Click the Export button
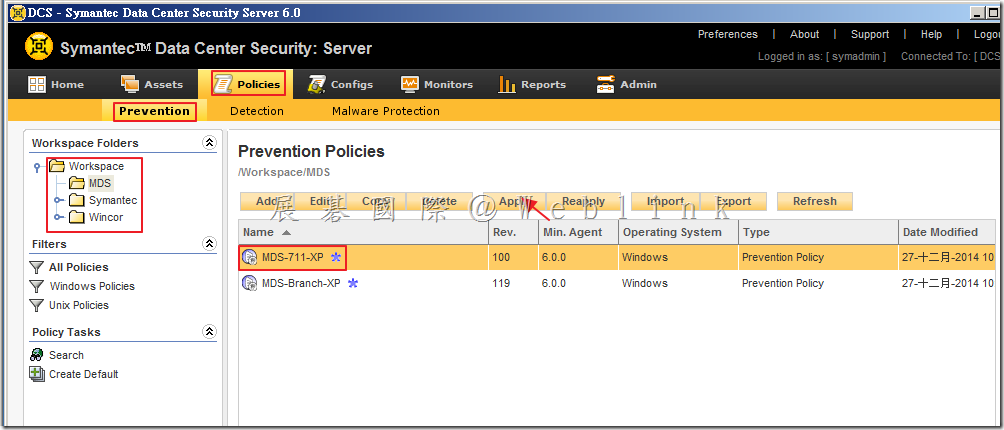 [x=734, y=201]
